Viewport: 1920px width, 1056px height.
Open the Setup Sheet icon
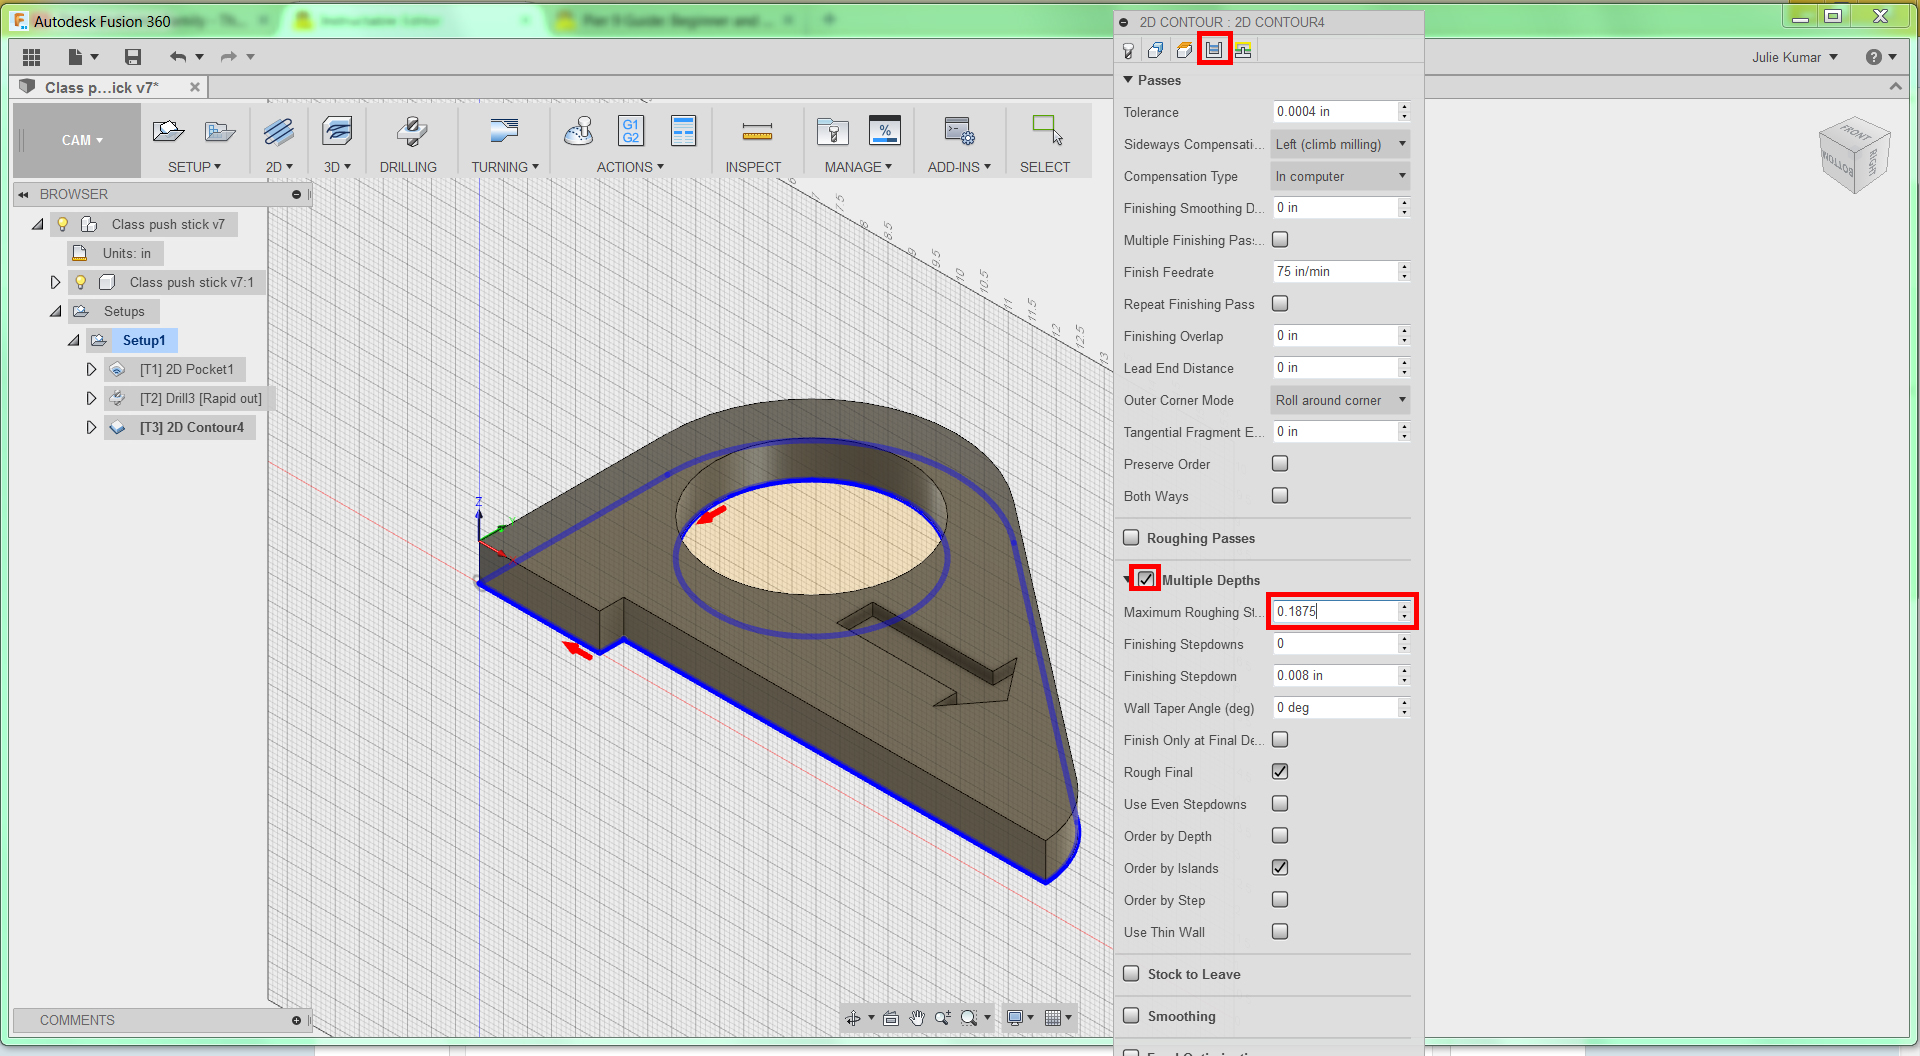click(x=684, y=131)
